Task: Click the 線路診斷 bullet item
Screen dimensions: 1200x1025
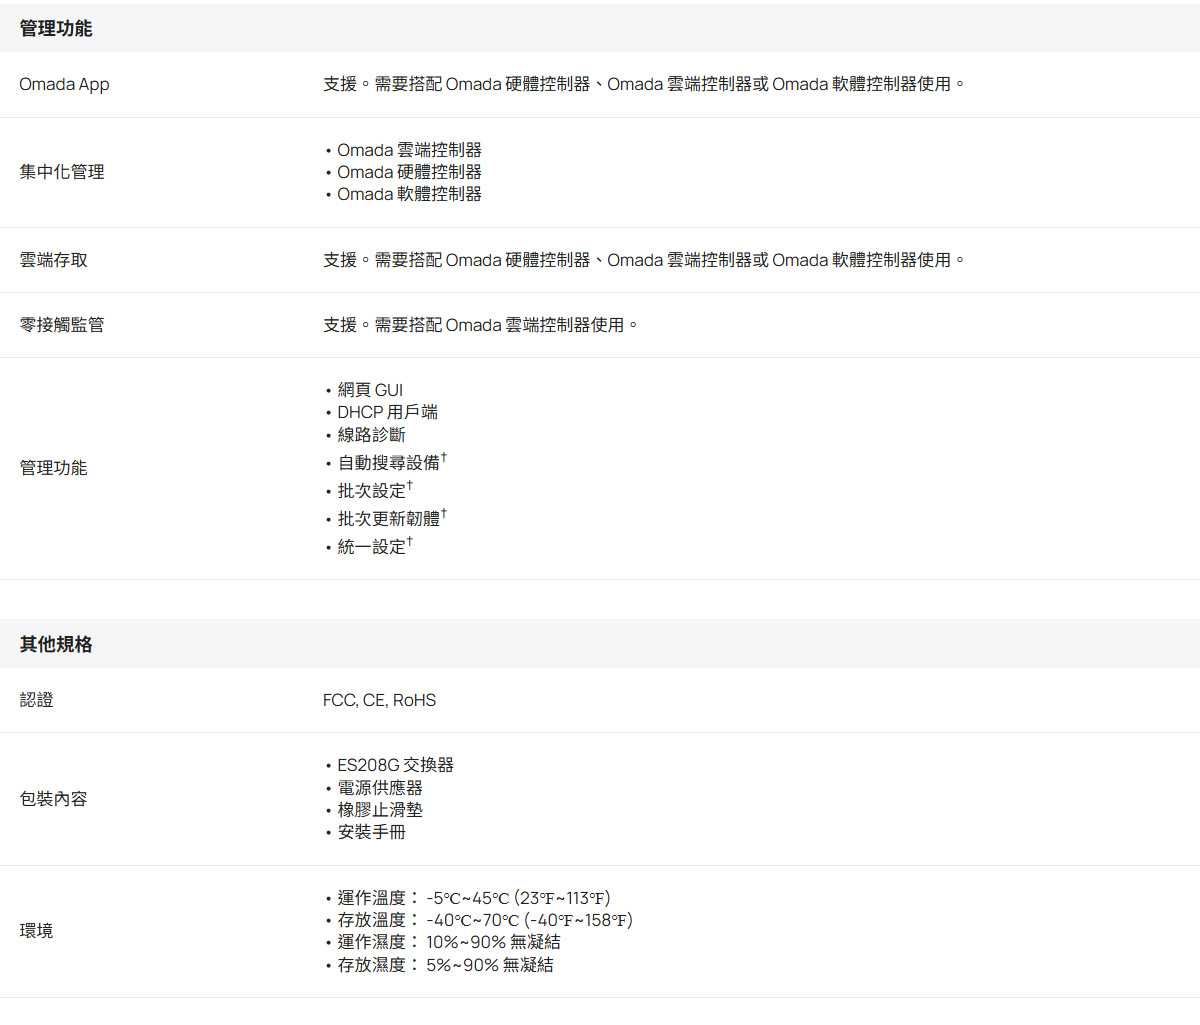Action: pos(371,435)
